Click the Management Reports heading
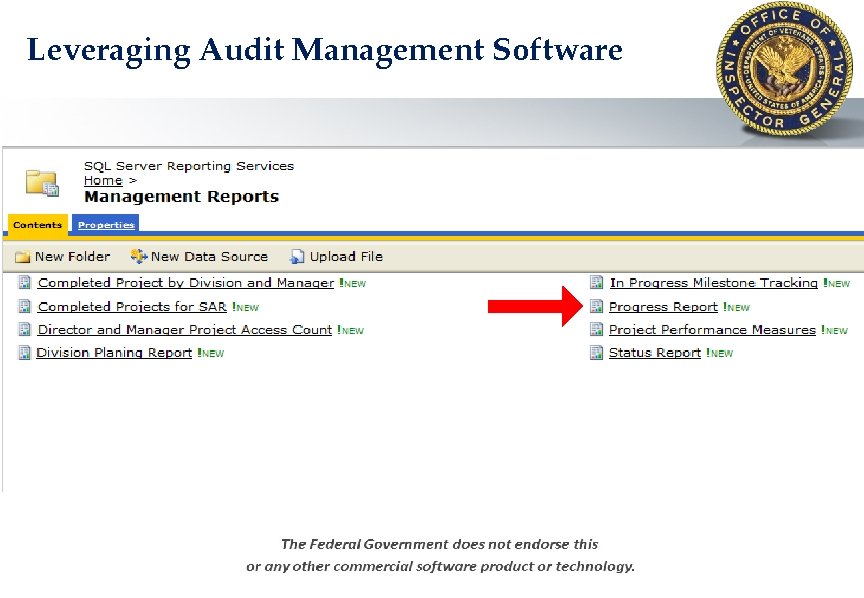 click(181, 197)
